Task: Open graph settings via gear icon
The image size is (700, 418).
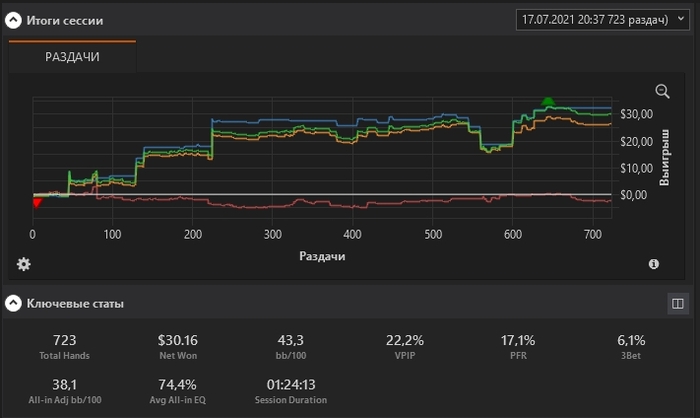Action: pyautogui.click(x=24, y=264)
